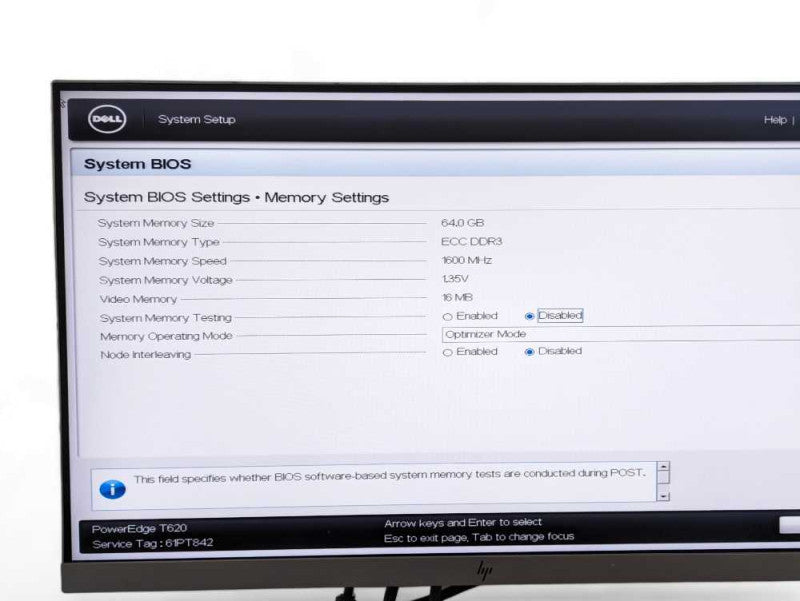
Task: Select Disabled for Node Interleaving
Action: (529, 352)
